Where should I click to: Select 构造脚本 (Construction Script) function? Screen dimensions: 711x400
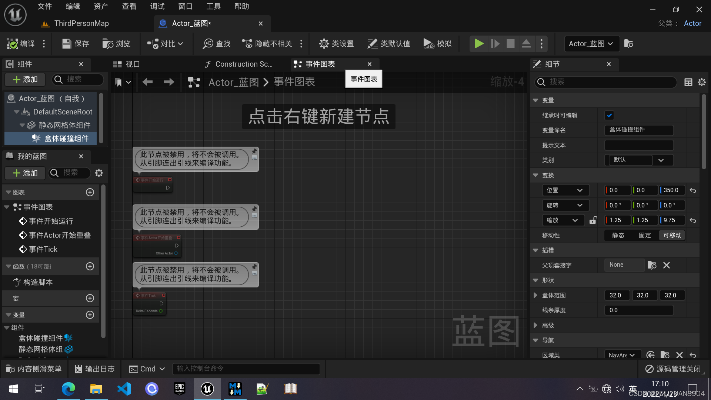point(38,282)
